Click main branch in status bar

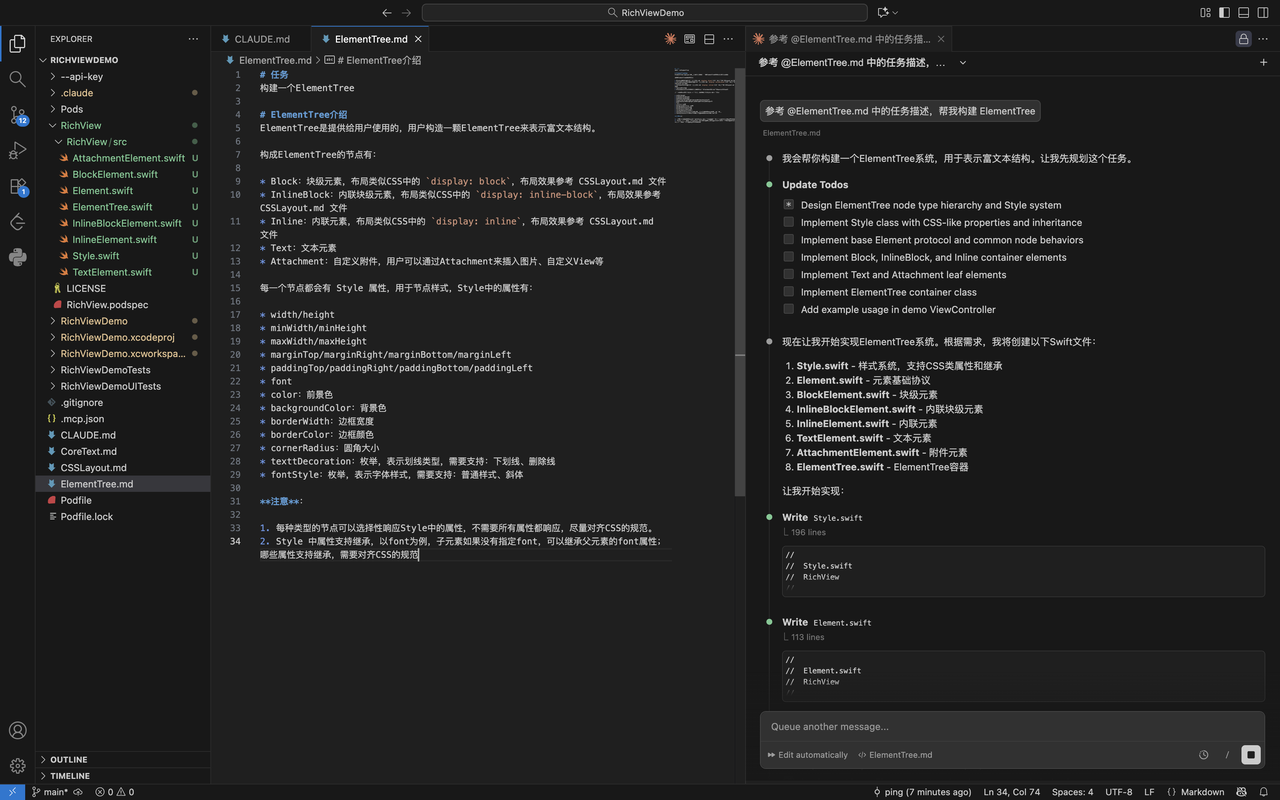pyautogui.click(x=50, y=792)
